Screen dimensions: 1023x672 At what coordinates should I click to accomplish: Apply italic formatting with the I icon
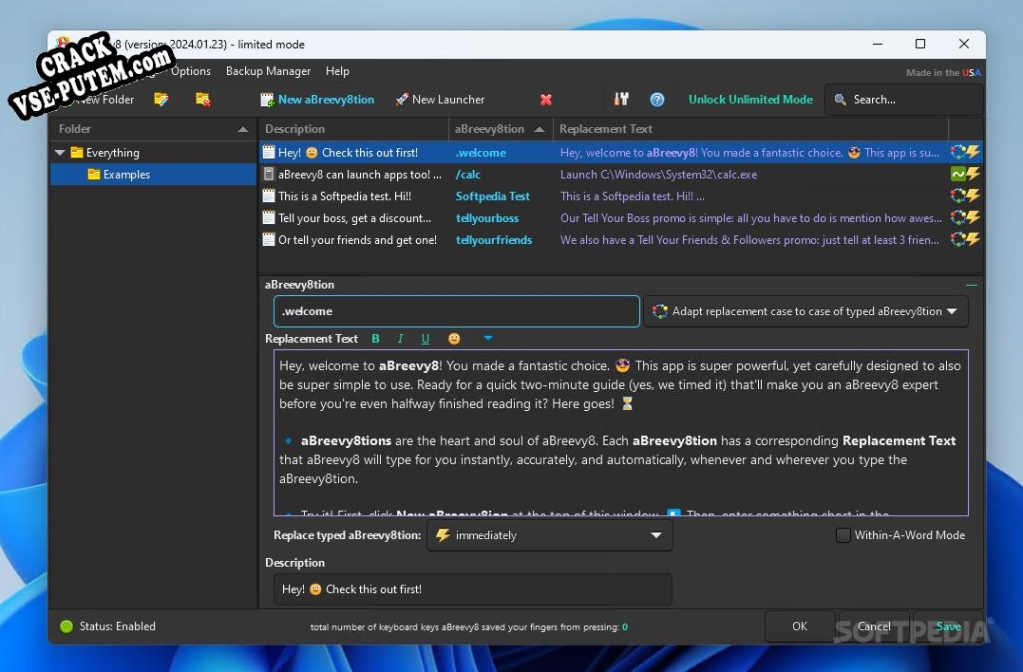[400, 339]
